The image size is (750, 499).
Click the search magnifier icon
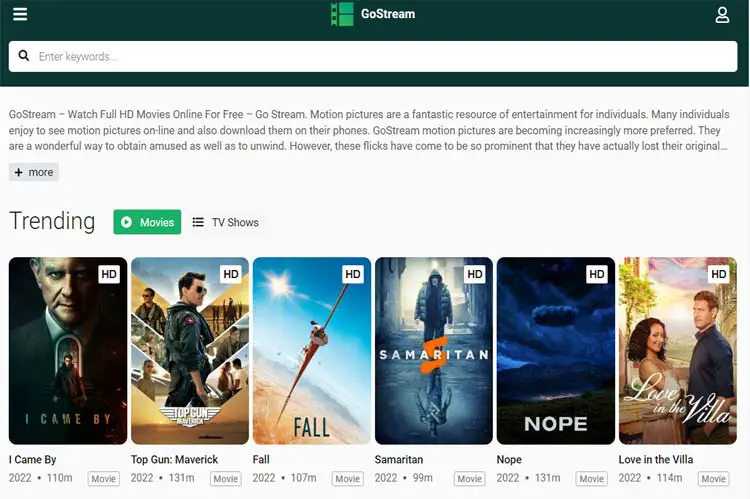click(23, 56)
